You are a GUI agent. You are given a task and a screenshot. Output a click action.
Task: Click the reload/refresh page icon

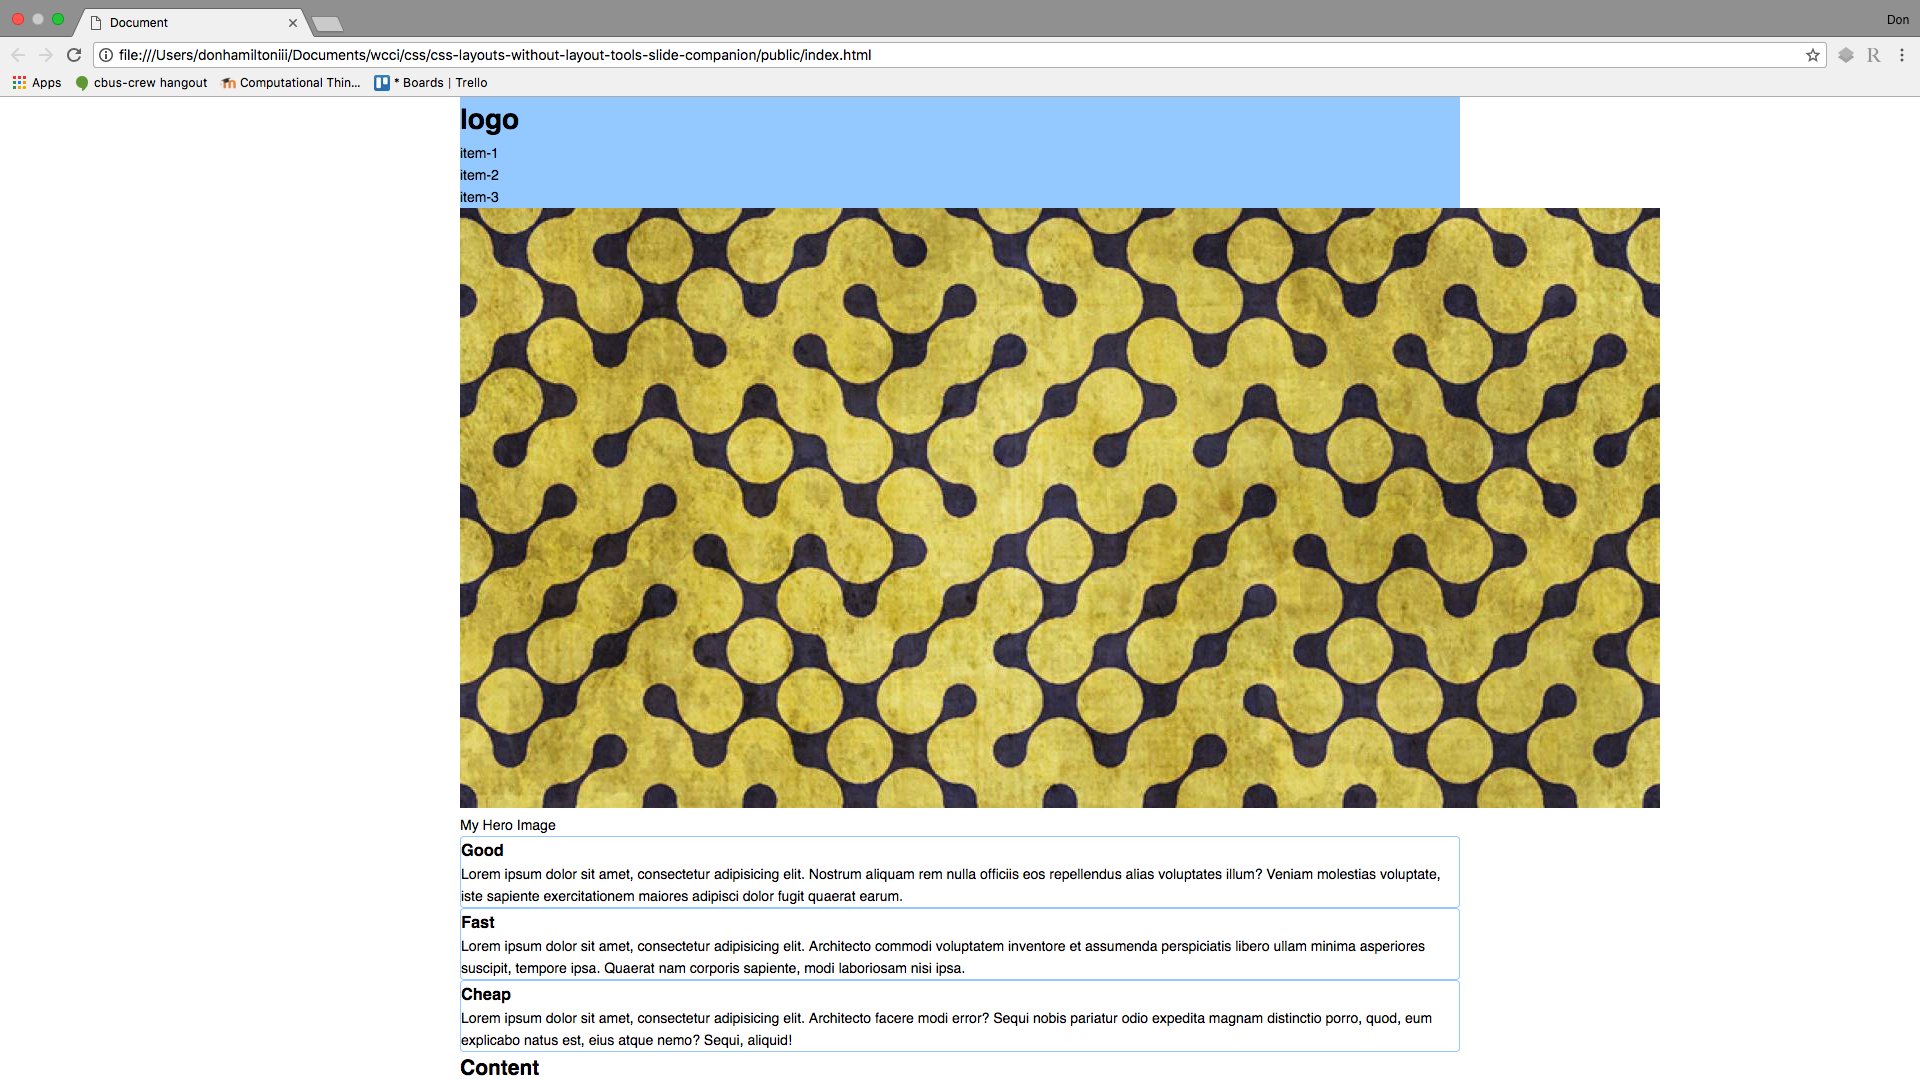coord(75,54)
